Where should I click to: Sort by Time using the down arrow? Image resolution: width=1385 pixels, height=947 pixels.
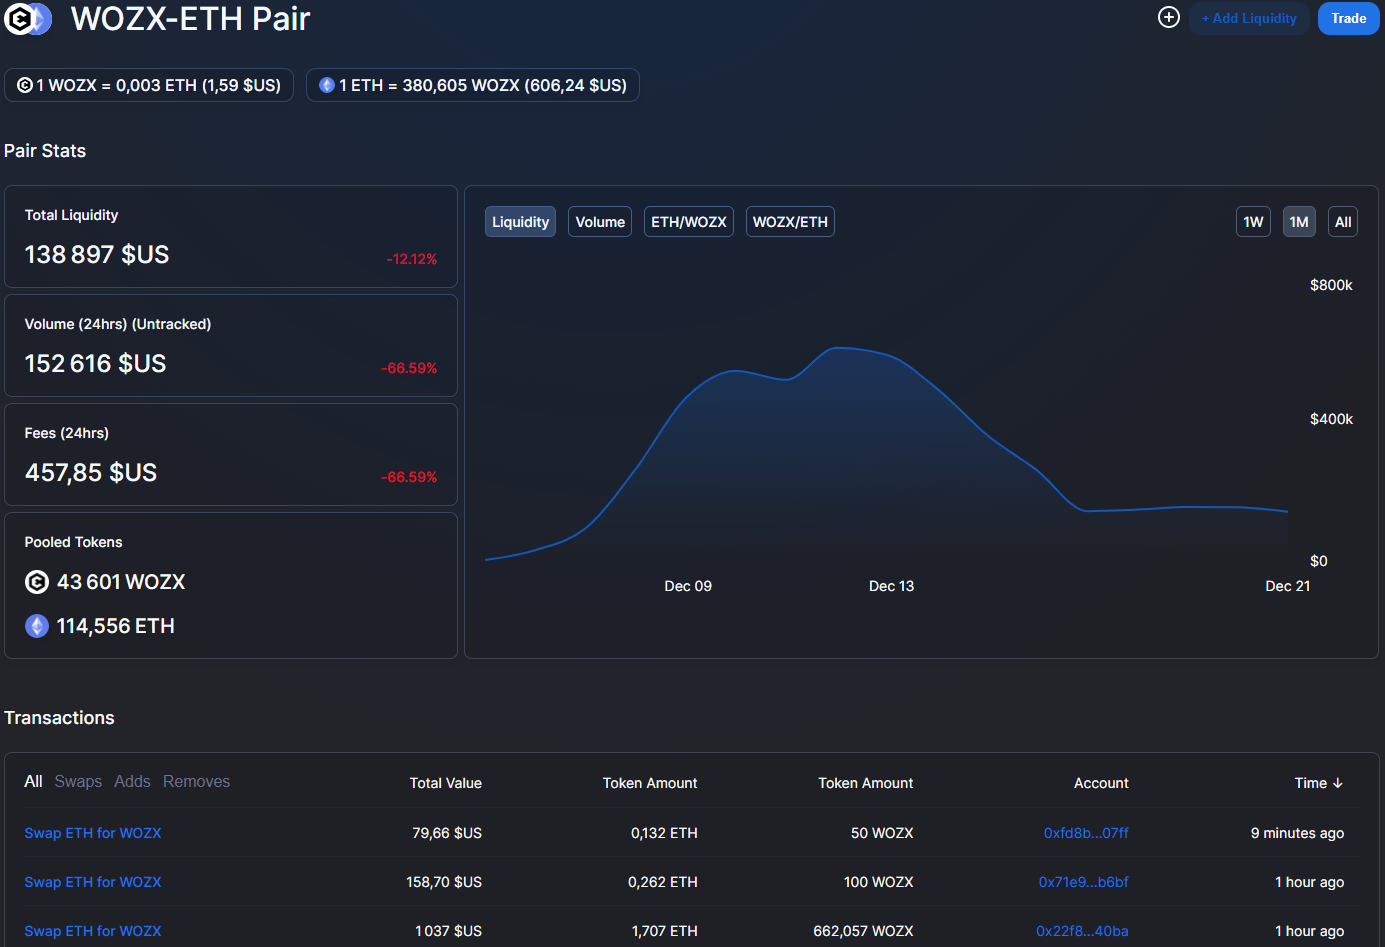click(x=1338, y=783)
